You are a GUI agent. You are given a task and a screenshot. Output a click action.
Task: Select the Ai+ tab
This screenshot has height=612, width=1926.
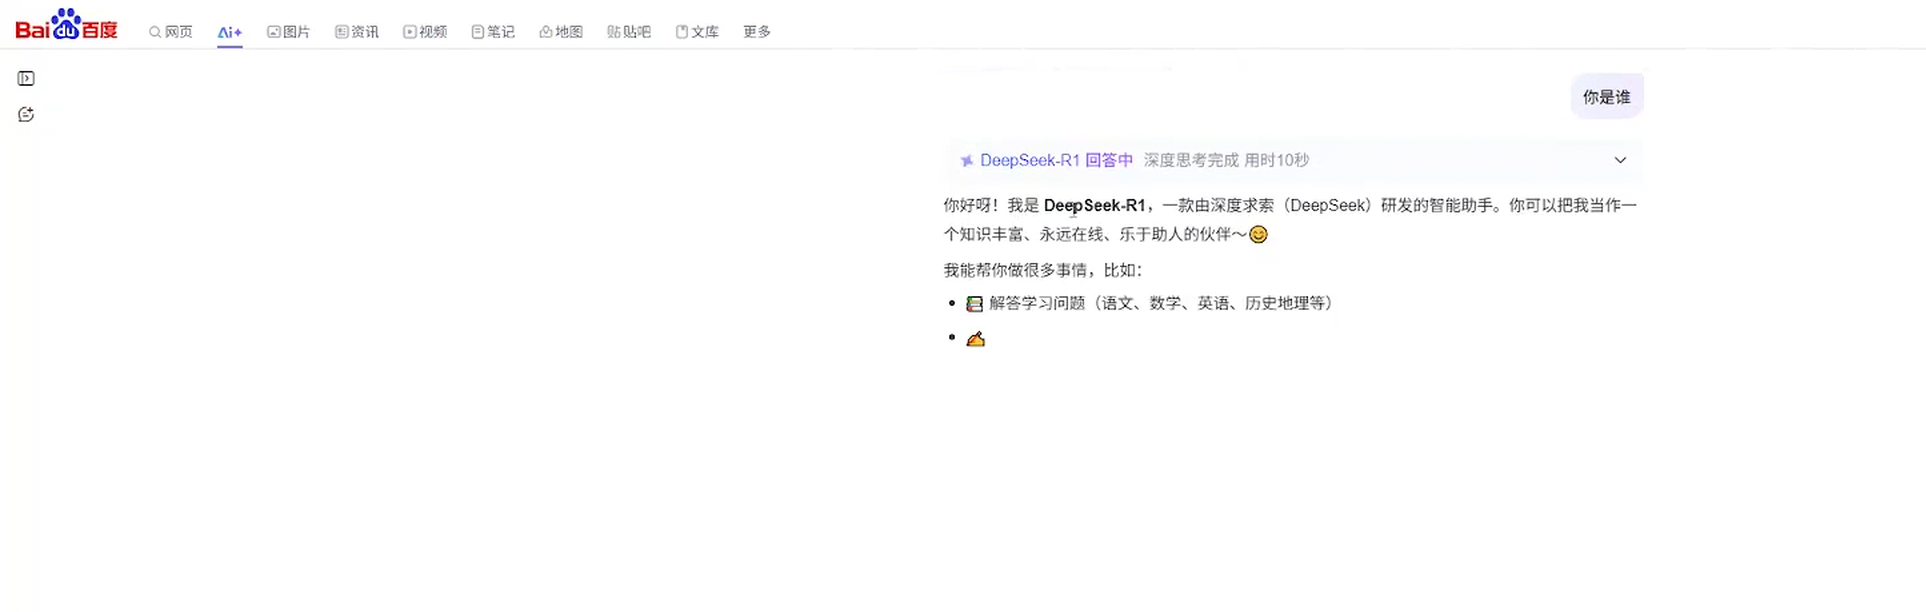click(x=230, y=32)
